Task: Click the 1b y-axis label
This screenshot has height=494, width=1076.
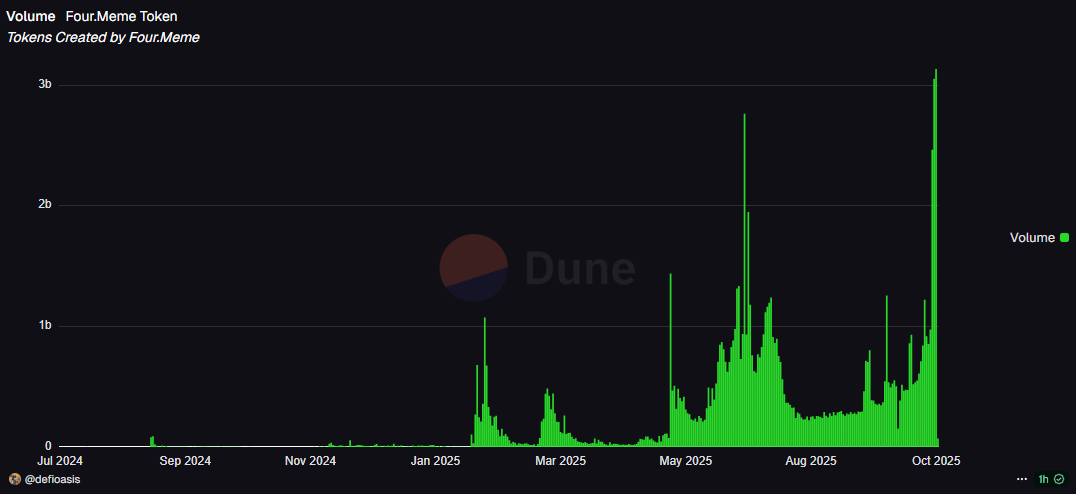Action: tap(45, 326)
